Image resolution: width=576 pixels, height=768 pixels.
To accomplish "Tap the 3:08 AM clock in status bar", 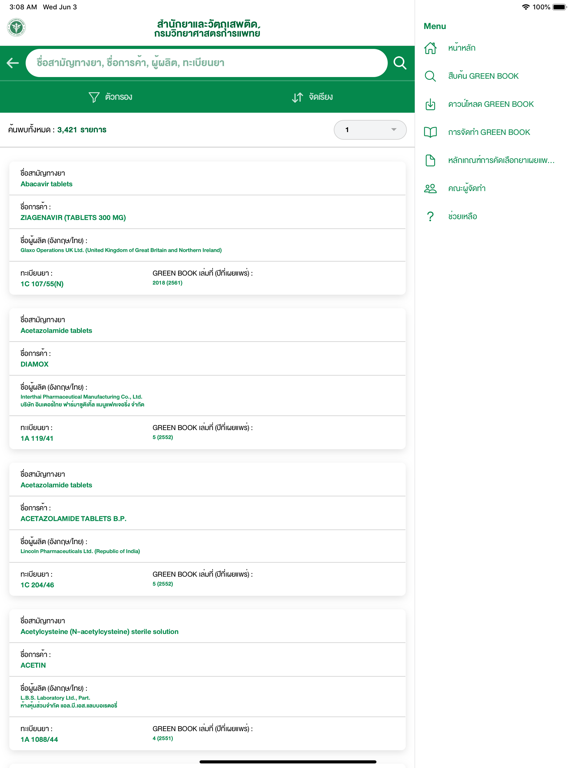I will [23, 7].
